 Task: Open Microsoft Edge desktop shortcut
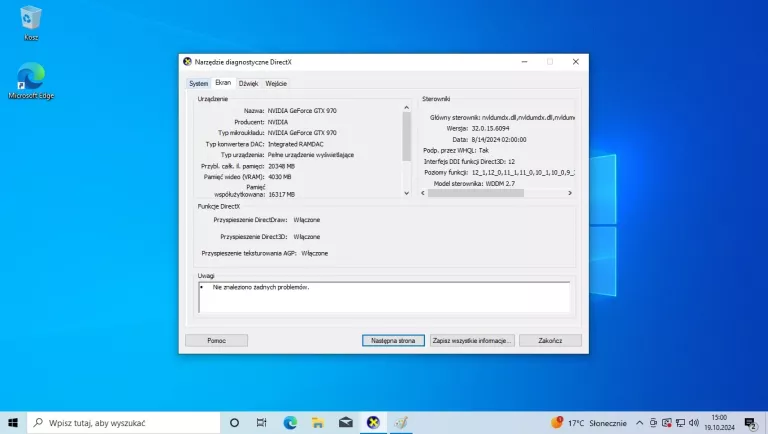coord(31,81)
